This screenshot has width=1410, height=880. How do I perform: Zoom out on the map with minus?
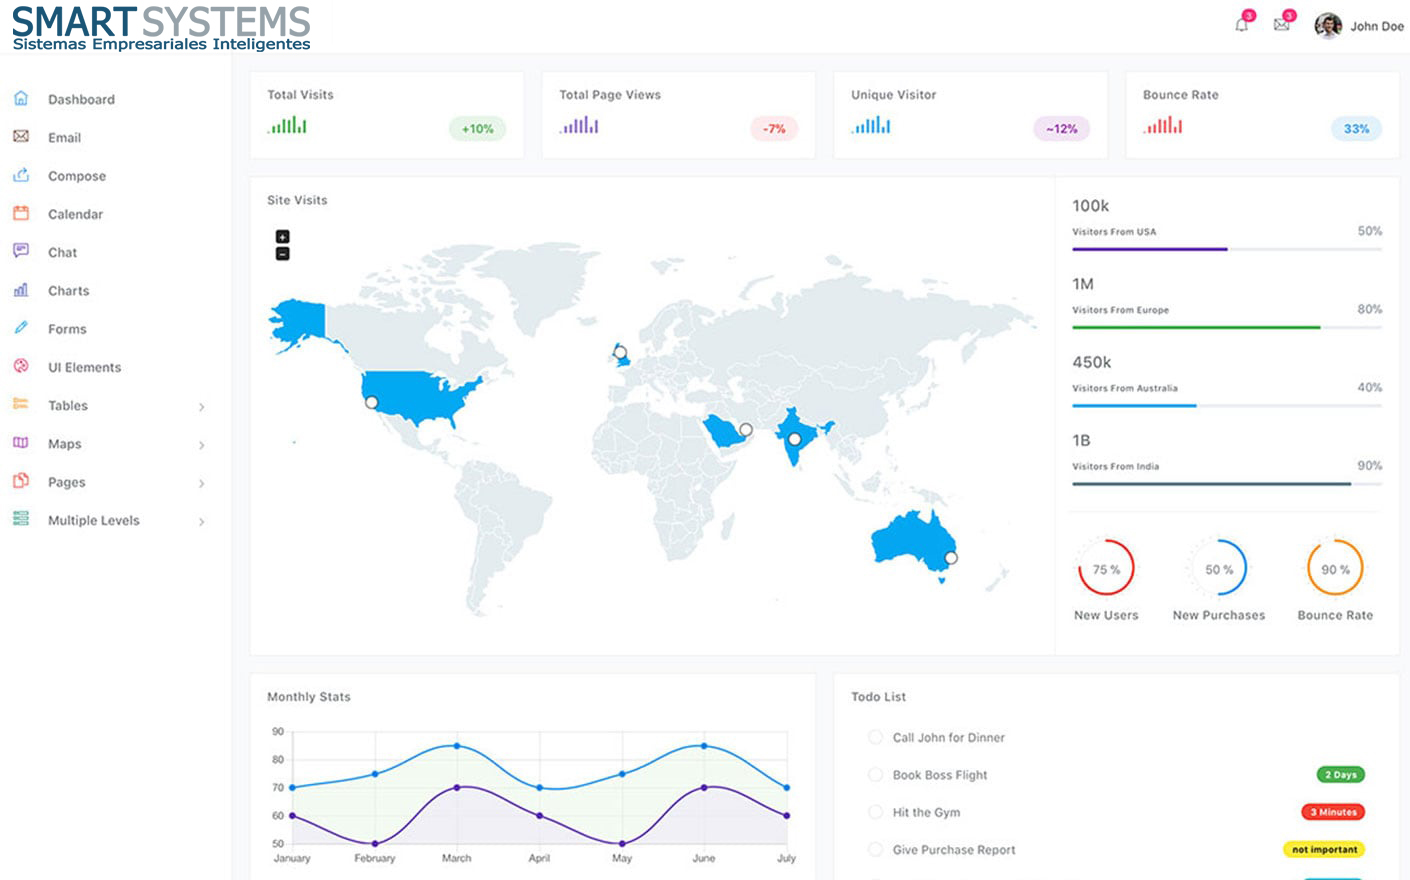tap(282, 254)
